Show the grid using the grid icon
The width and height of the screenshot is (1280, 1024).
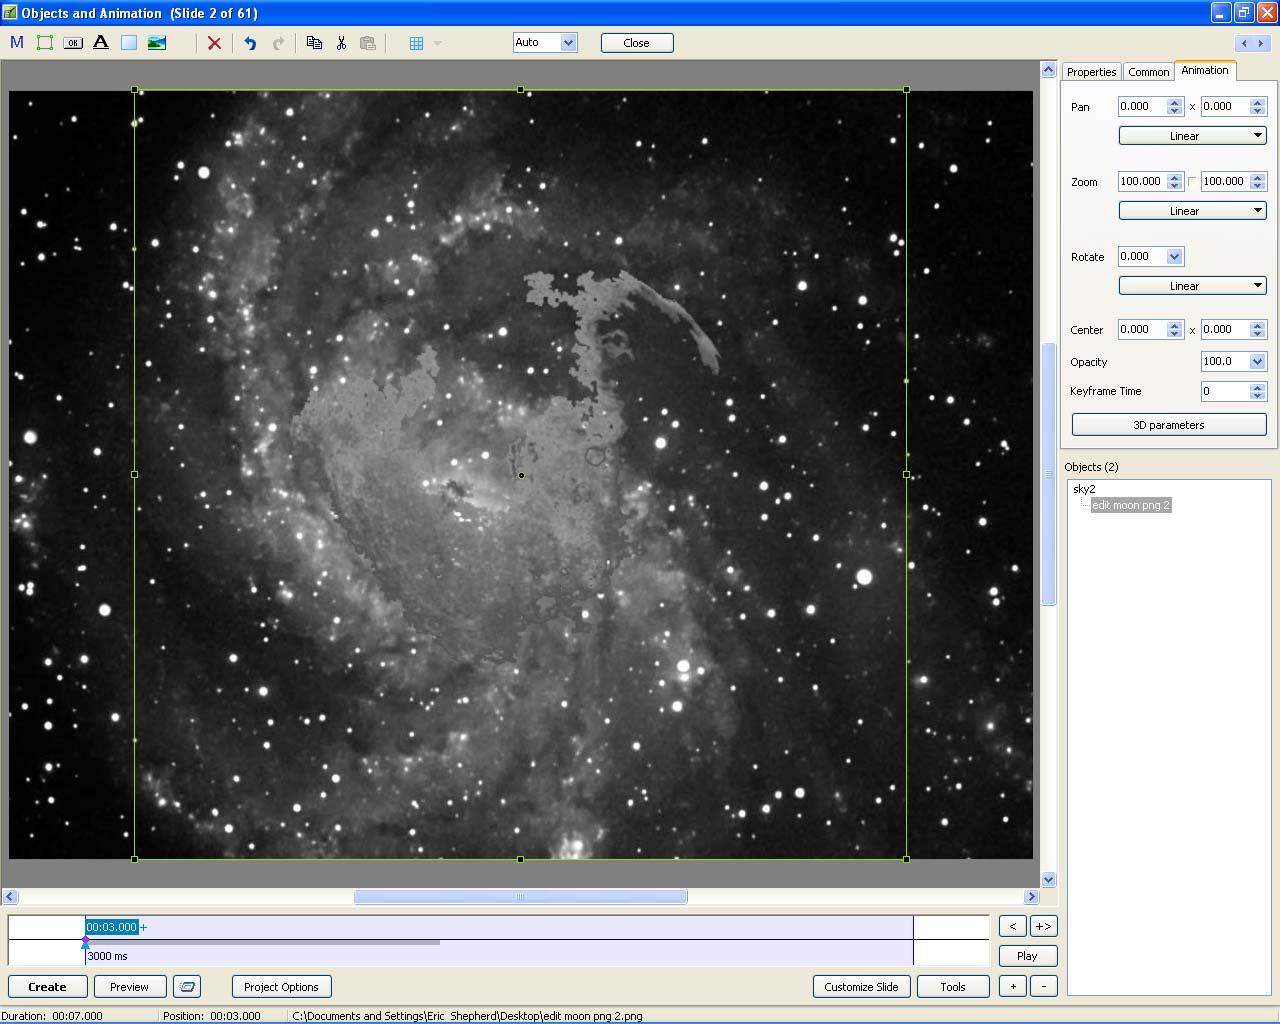(x=417, y=43)
